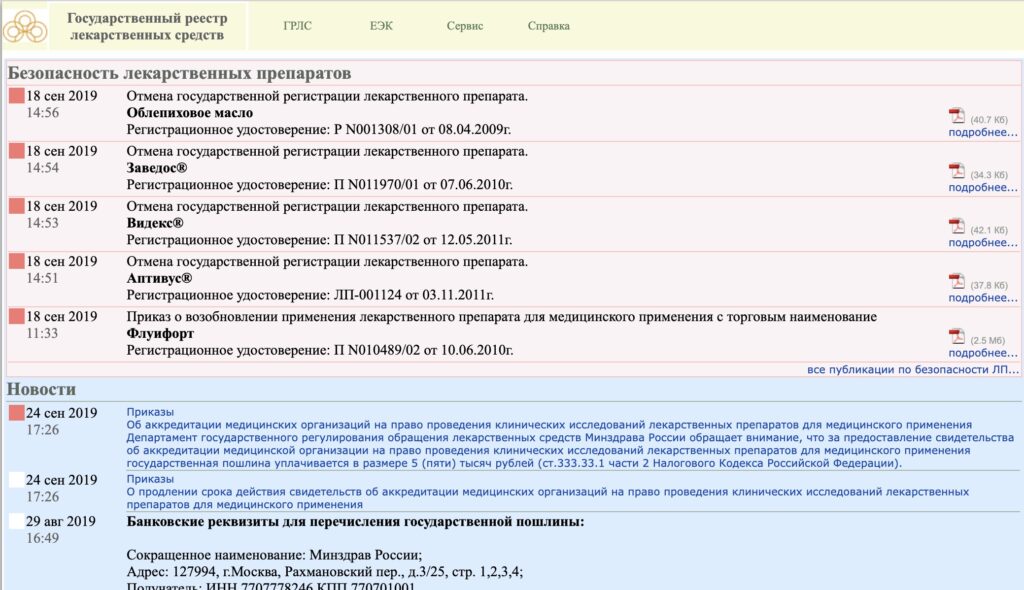This screenshot has width=1024, height=590.
Task: Open the PDF icon for Заведос
Action: [x=957, y=171]
